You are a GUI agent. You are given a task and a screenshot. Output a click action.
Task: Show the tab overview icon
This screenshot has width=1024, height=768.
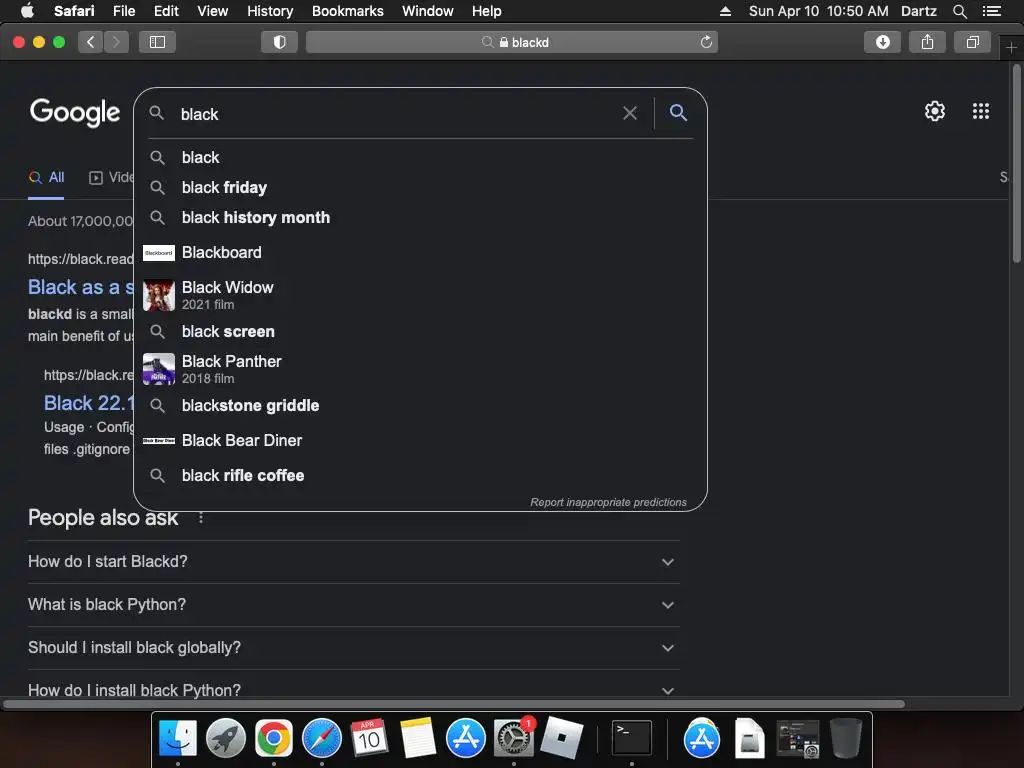tap(972, 42)
